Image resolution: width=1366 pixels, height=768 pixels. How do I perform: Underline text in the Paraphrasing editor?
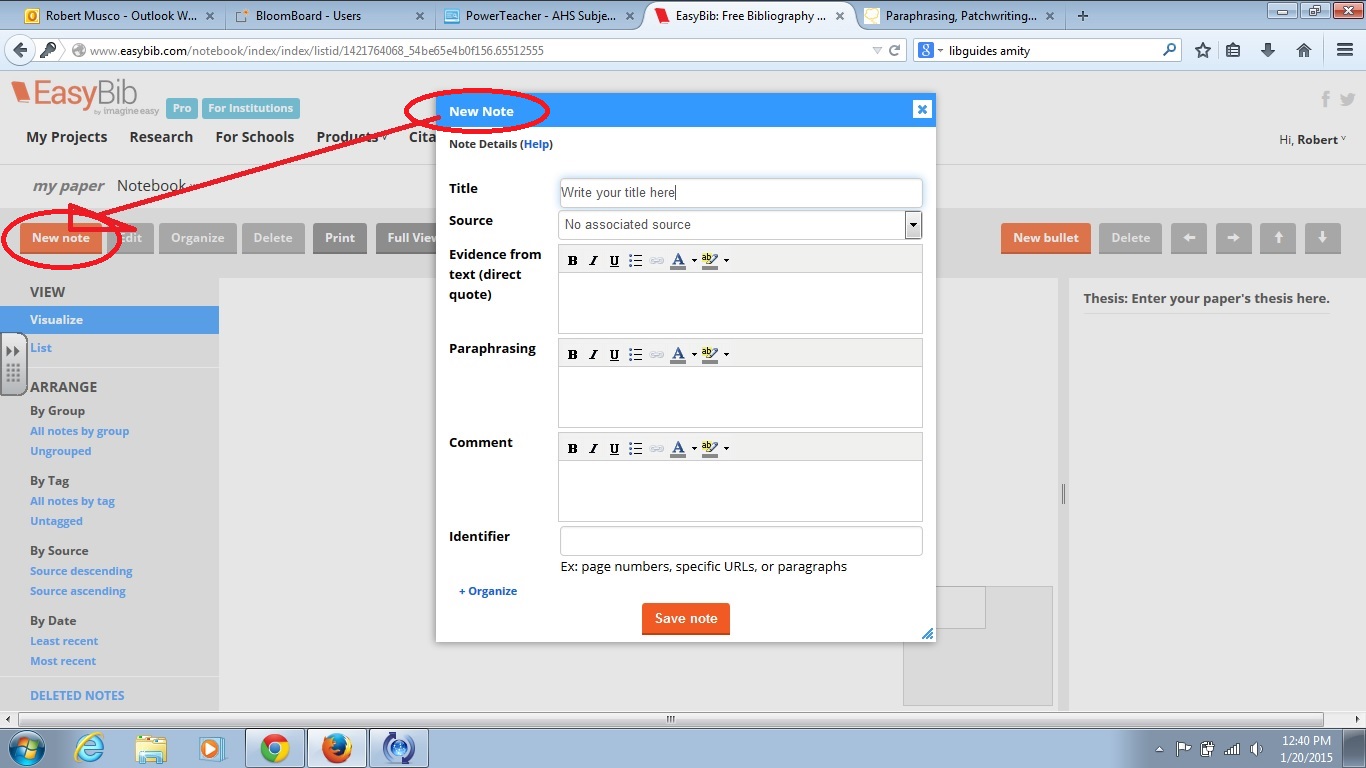pyautogui.click(x=614, y=354)
